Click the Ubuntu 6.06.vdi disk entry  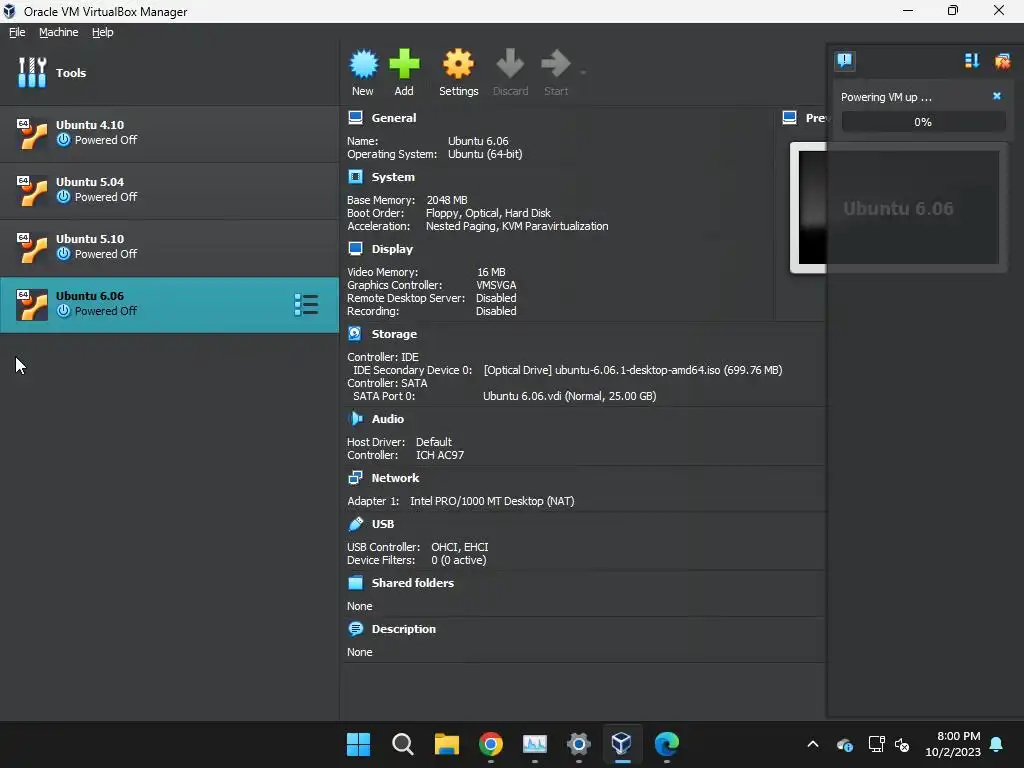pyautogui.click(x=569, y=396)
